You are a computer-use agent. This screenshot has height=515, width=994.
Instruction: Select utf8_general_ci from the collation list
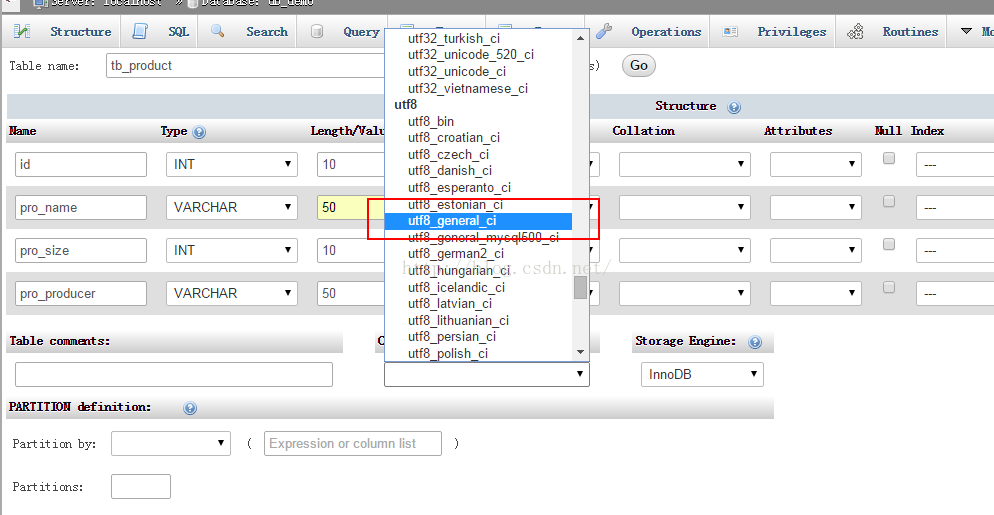[452, 221]
